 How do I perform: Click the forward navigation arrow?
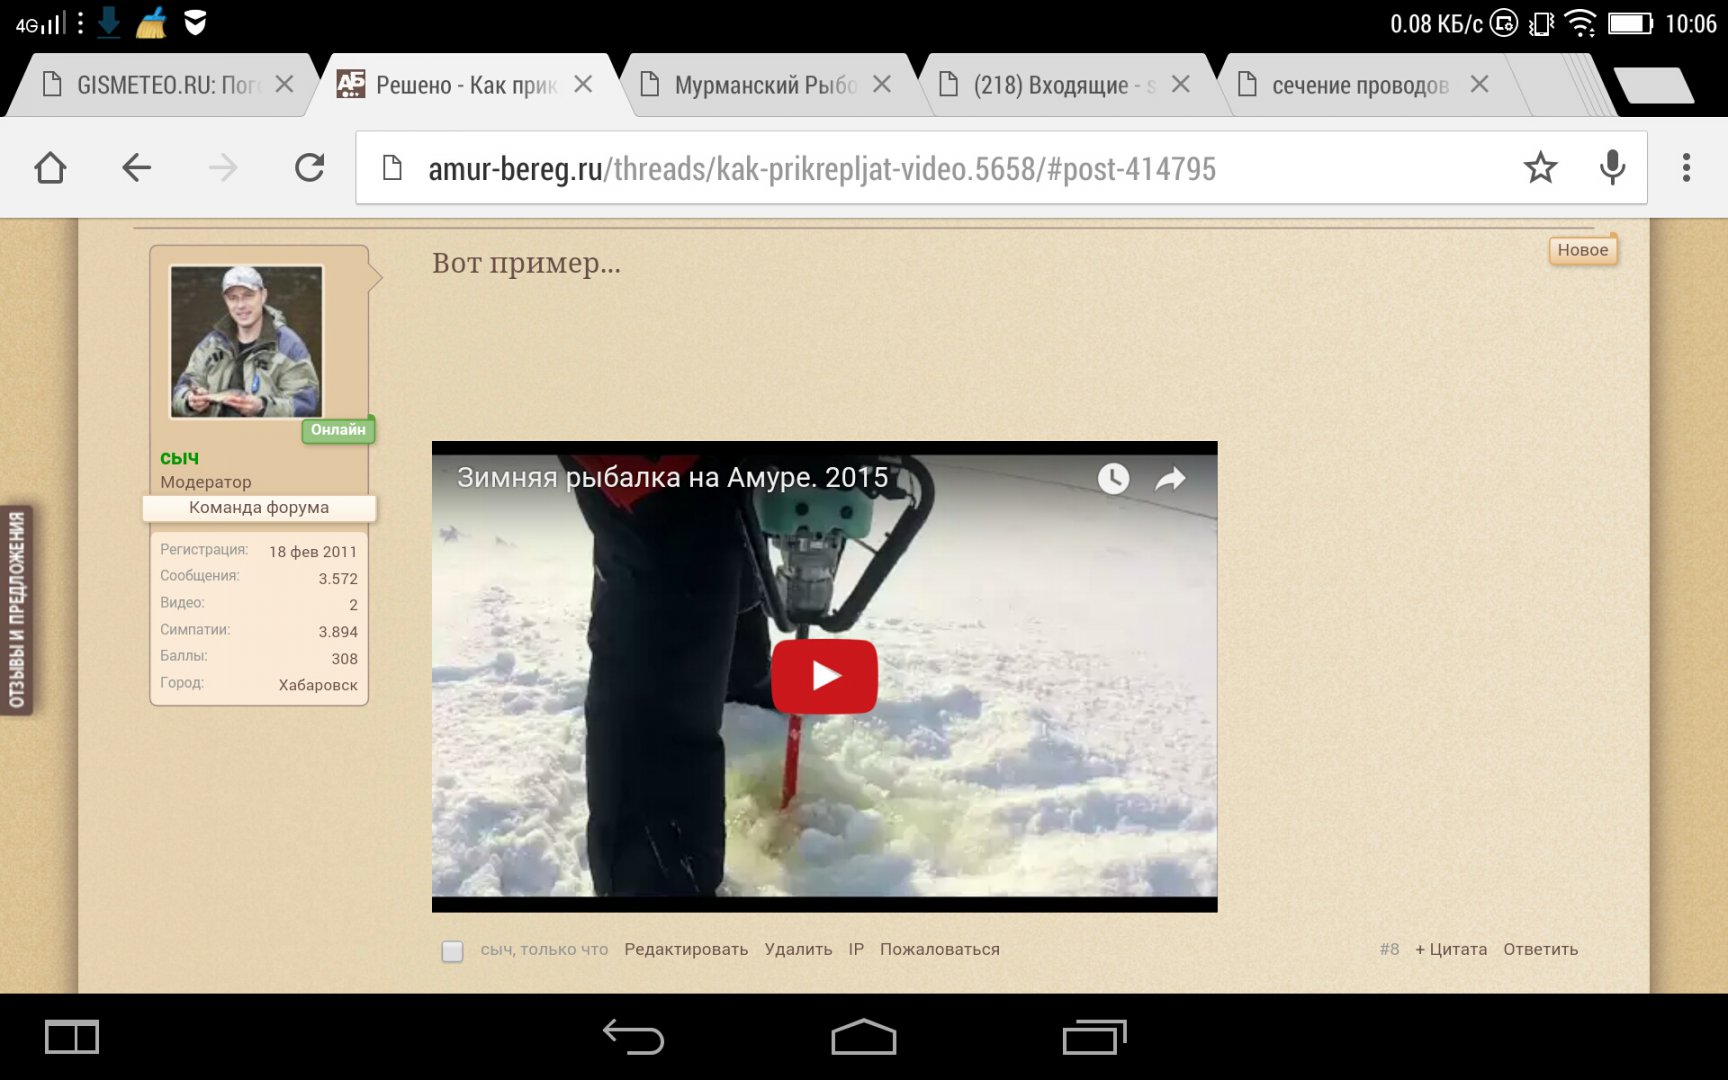(223, 168)
